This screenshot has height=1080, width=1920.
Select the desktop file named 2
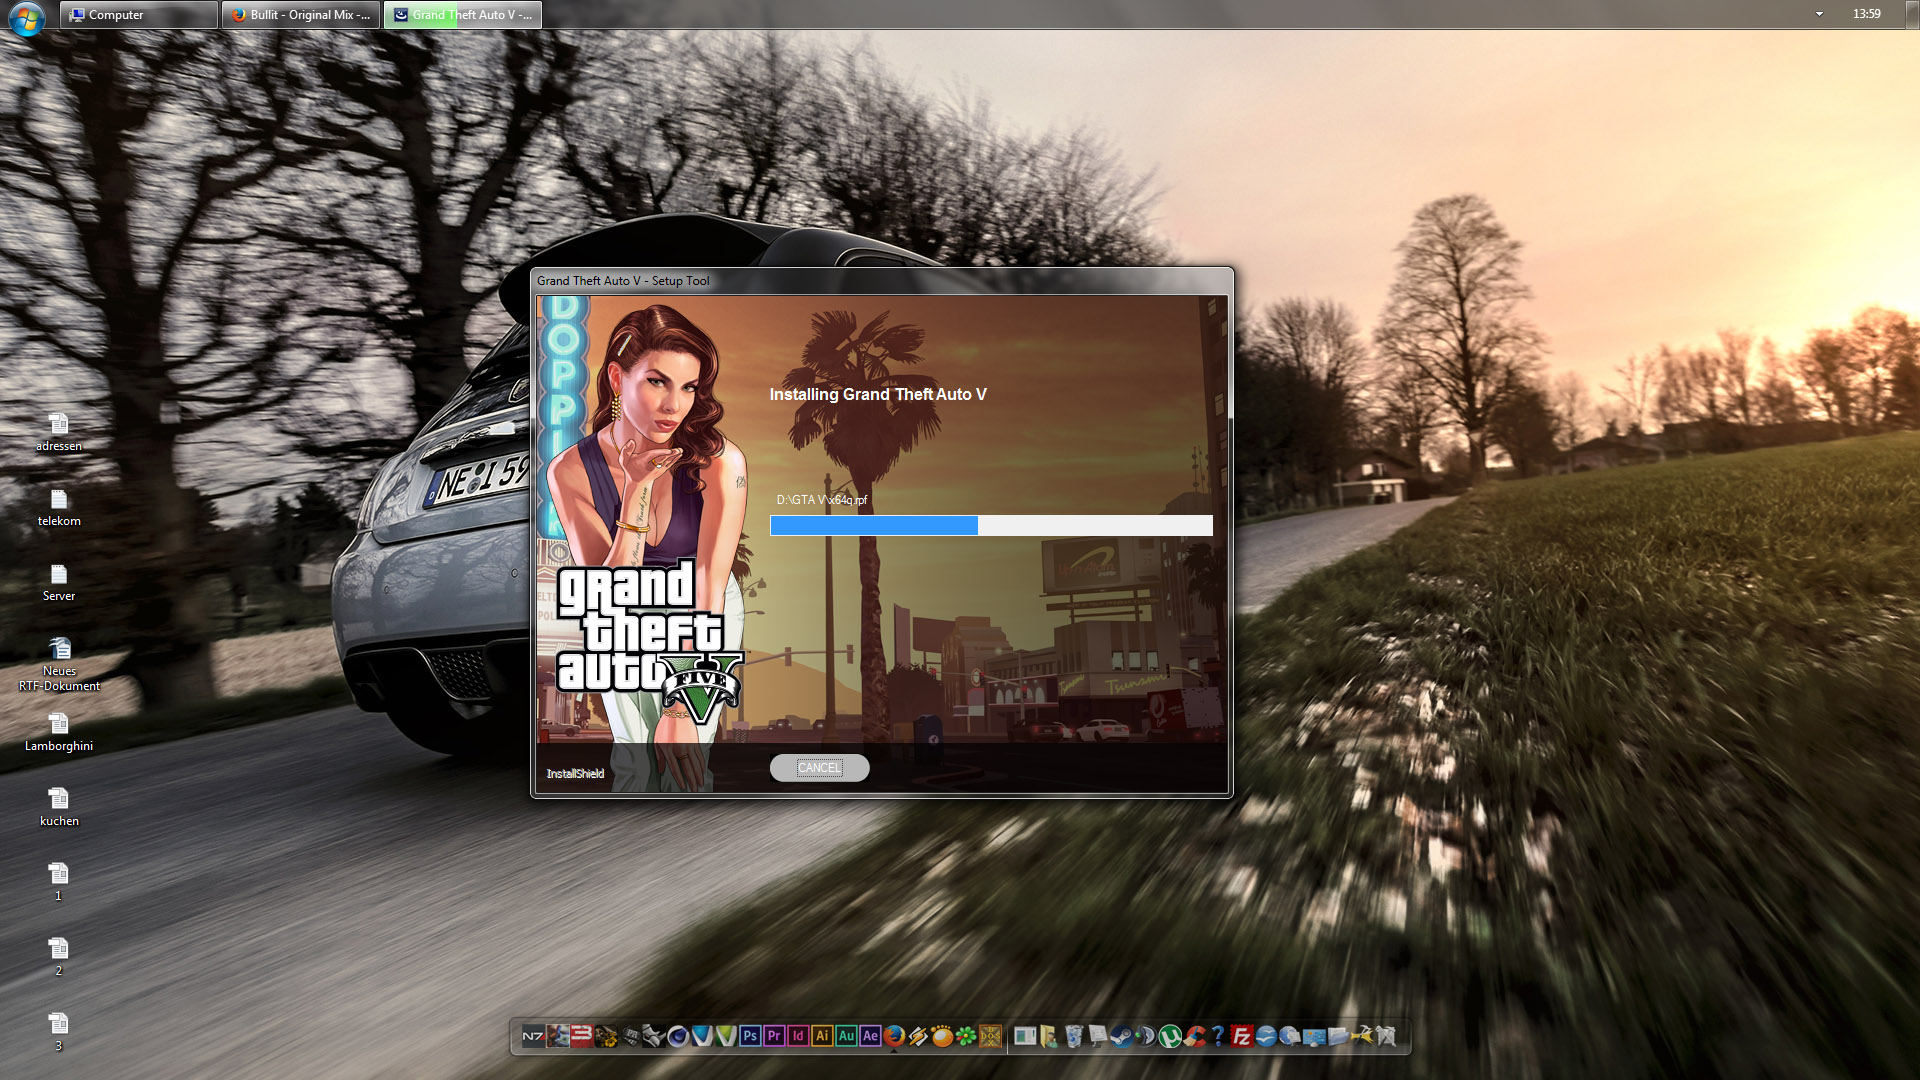pos(58,956)
